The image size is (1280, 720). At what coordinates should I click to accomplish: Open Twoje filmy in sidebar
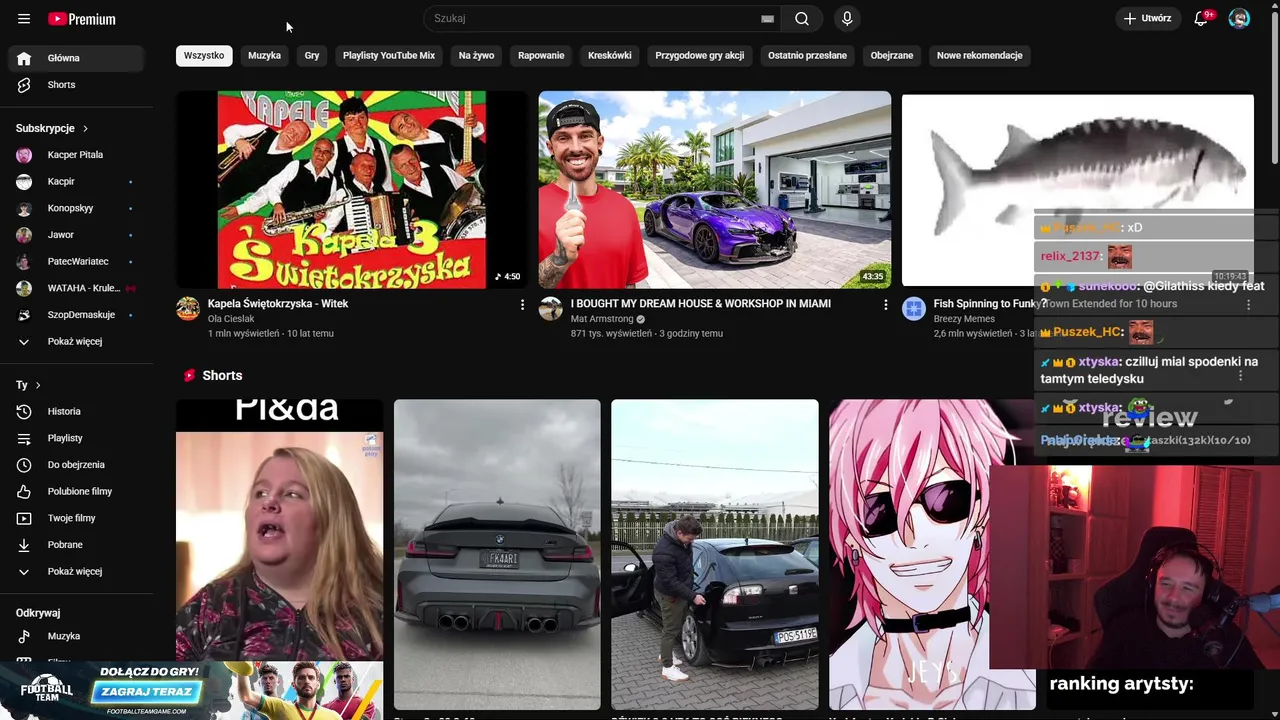click(76, 518)
